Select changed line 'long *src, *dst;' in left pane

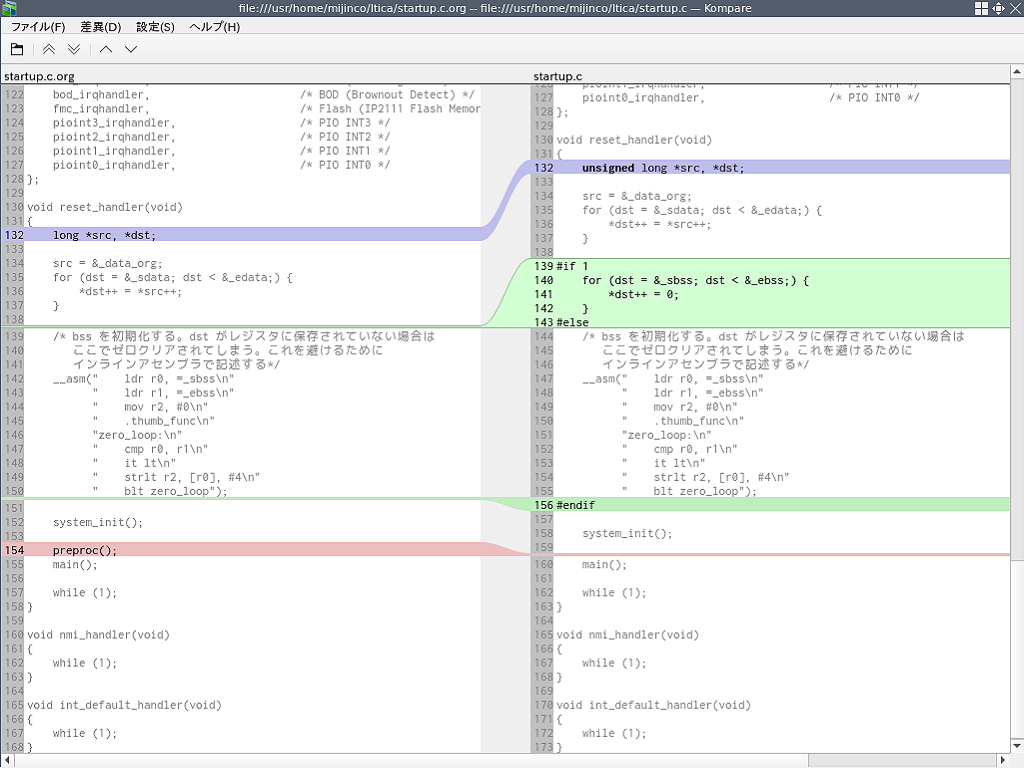click(104, 235)
